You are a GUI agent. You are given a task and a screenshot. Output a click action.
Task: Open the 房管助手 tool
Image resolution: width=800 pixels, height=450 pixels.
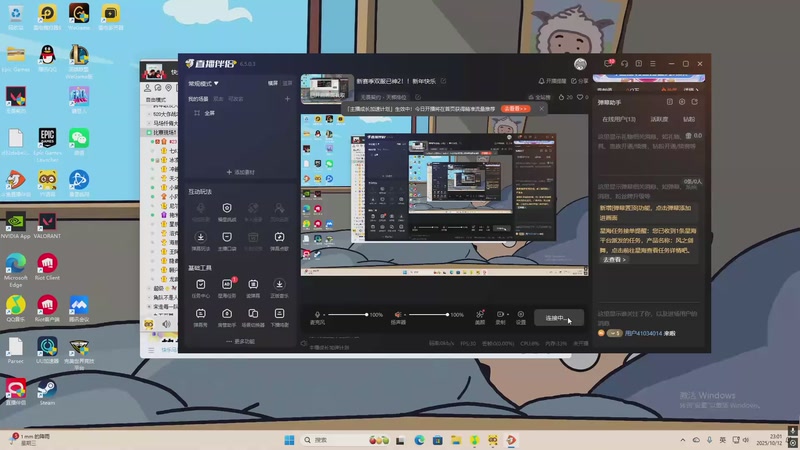227,317
